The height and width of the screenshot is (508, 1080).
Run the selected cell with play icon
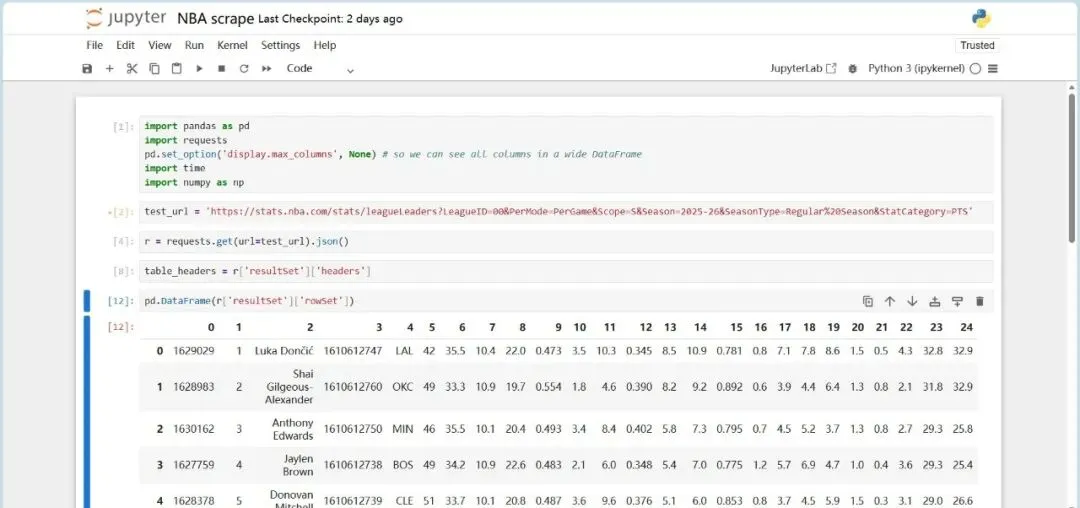pos(199,68)
